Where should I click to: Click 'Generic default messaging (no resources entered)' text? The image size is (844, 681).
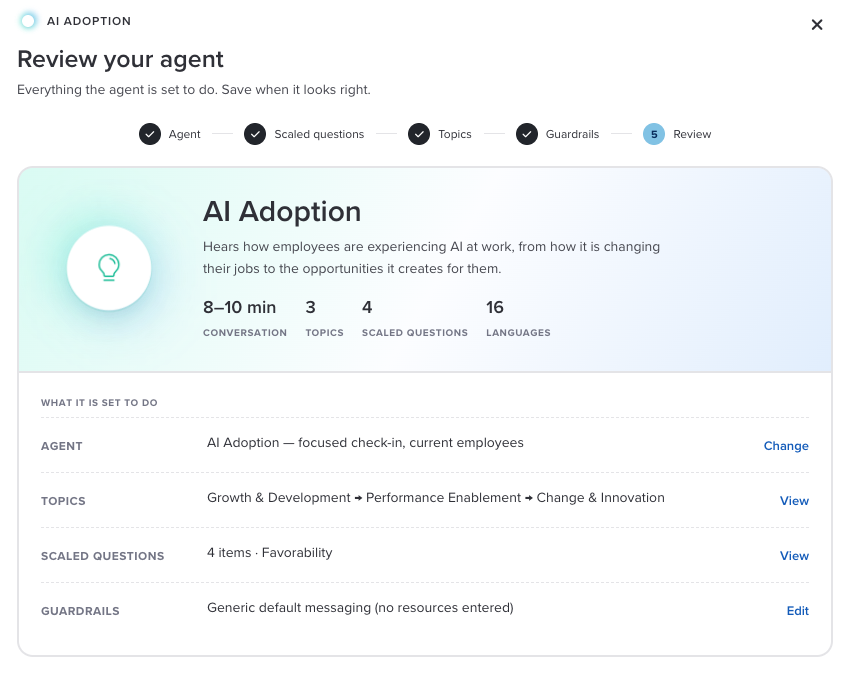[360, 608]
